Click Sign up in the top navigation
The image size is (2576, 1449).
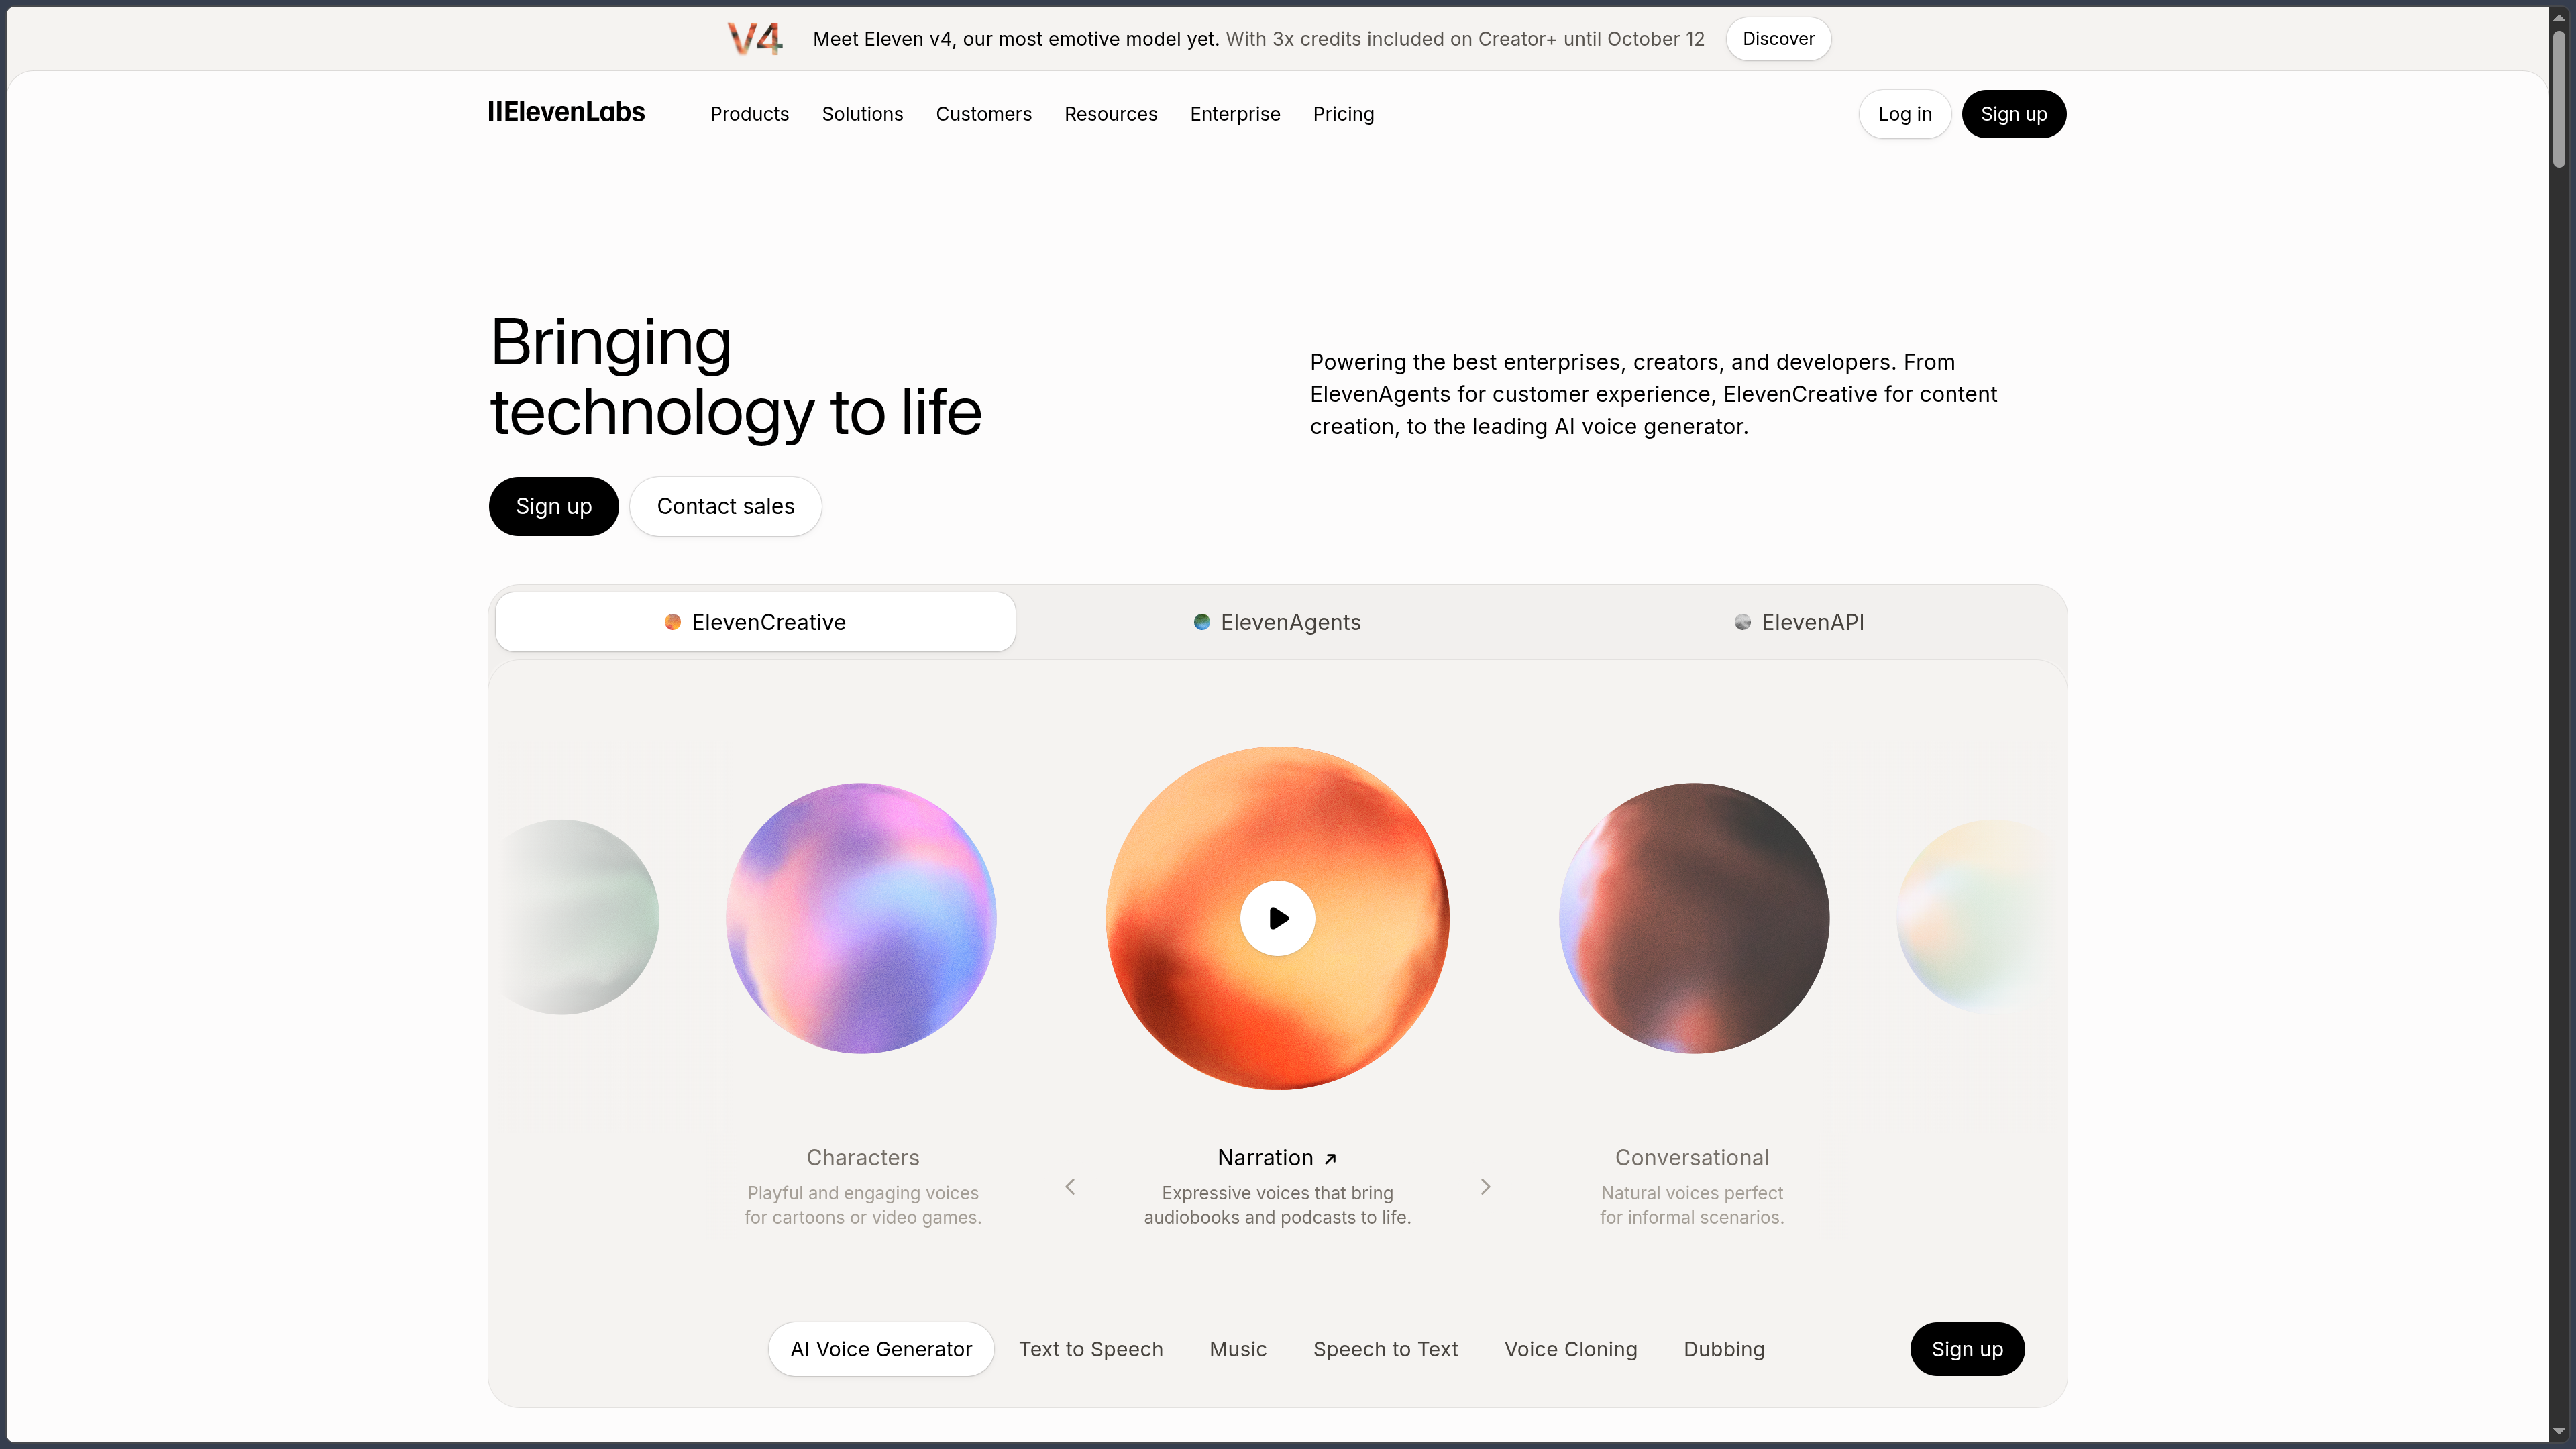tap(2013, 114)
